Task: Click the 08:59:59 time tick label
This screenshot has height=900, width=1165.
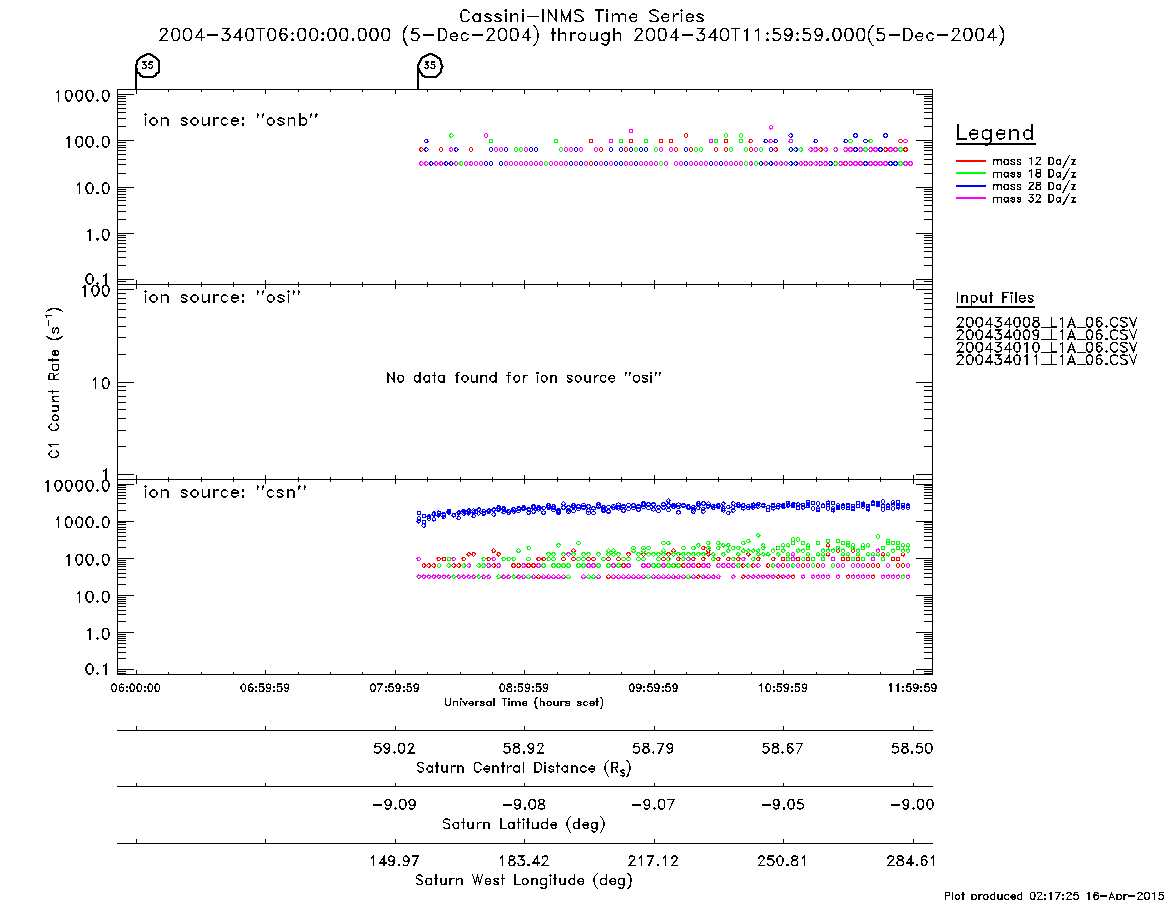Action: coord(524,688)
